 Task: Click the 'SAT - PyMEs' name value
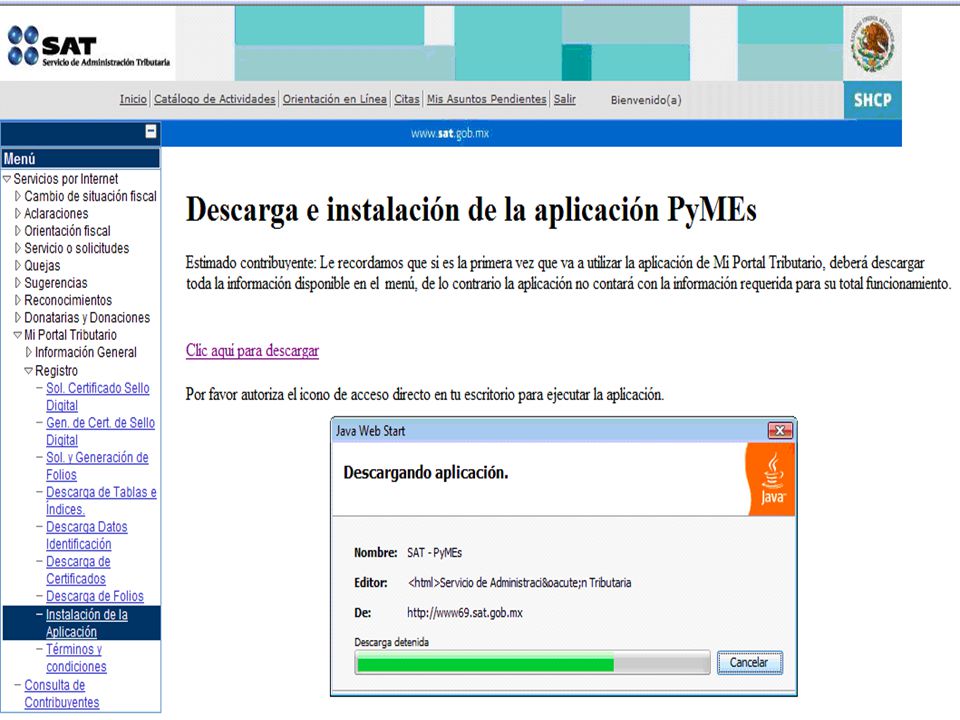[x=434, y=553]
